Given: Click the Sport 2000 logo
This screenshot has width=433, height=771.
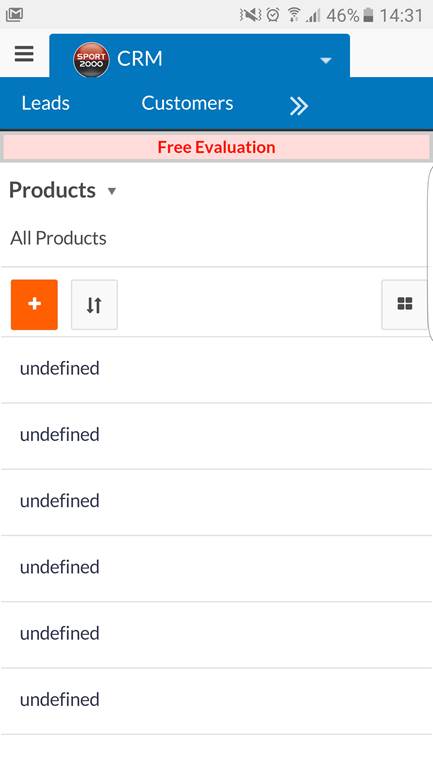Looking at the screenshot, I should click(x=91, y=59).
